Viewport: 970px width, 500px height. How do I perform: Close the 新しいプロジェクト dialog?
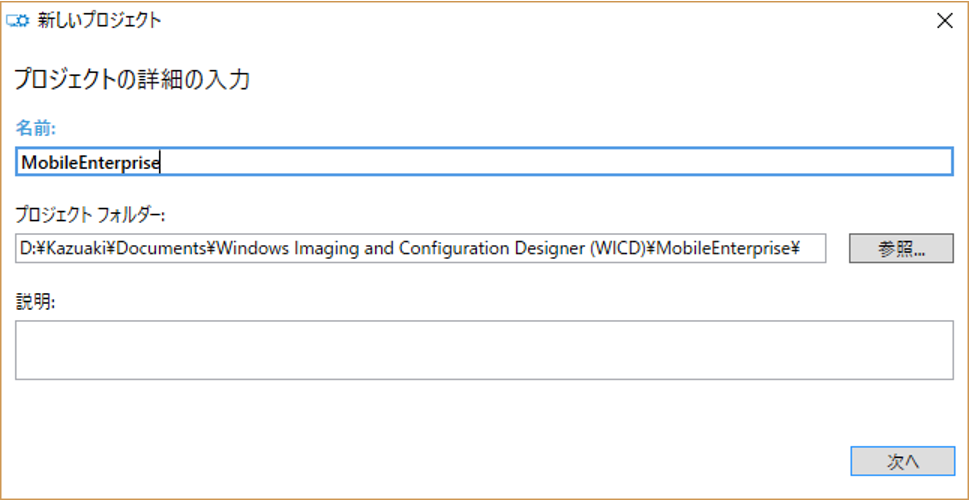(944, 20)
